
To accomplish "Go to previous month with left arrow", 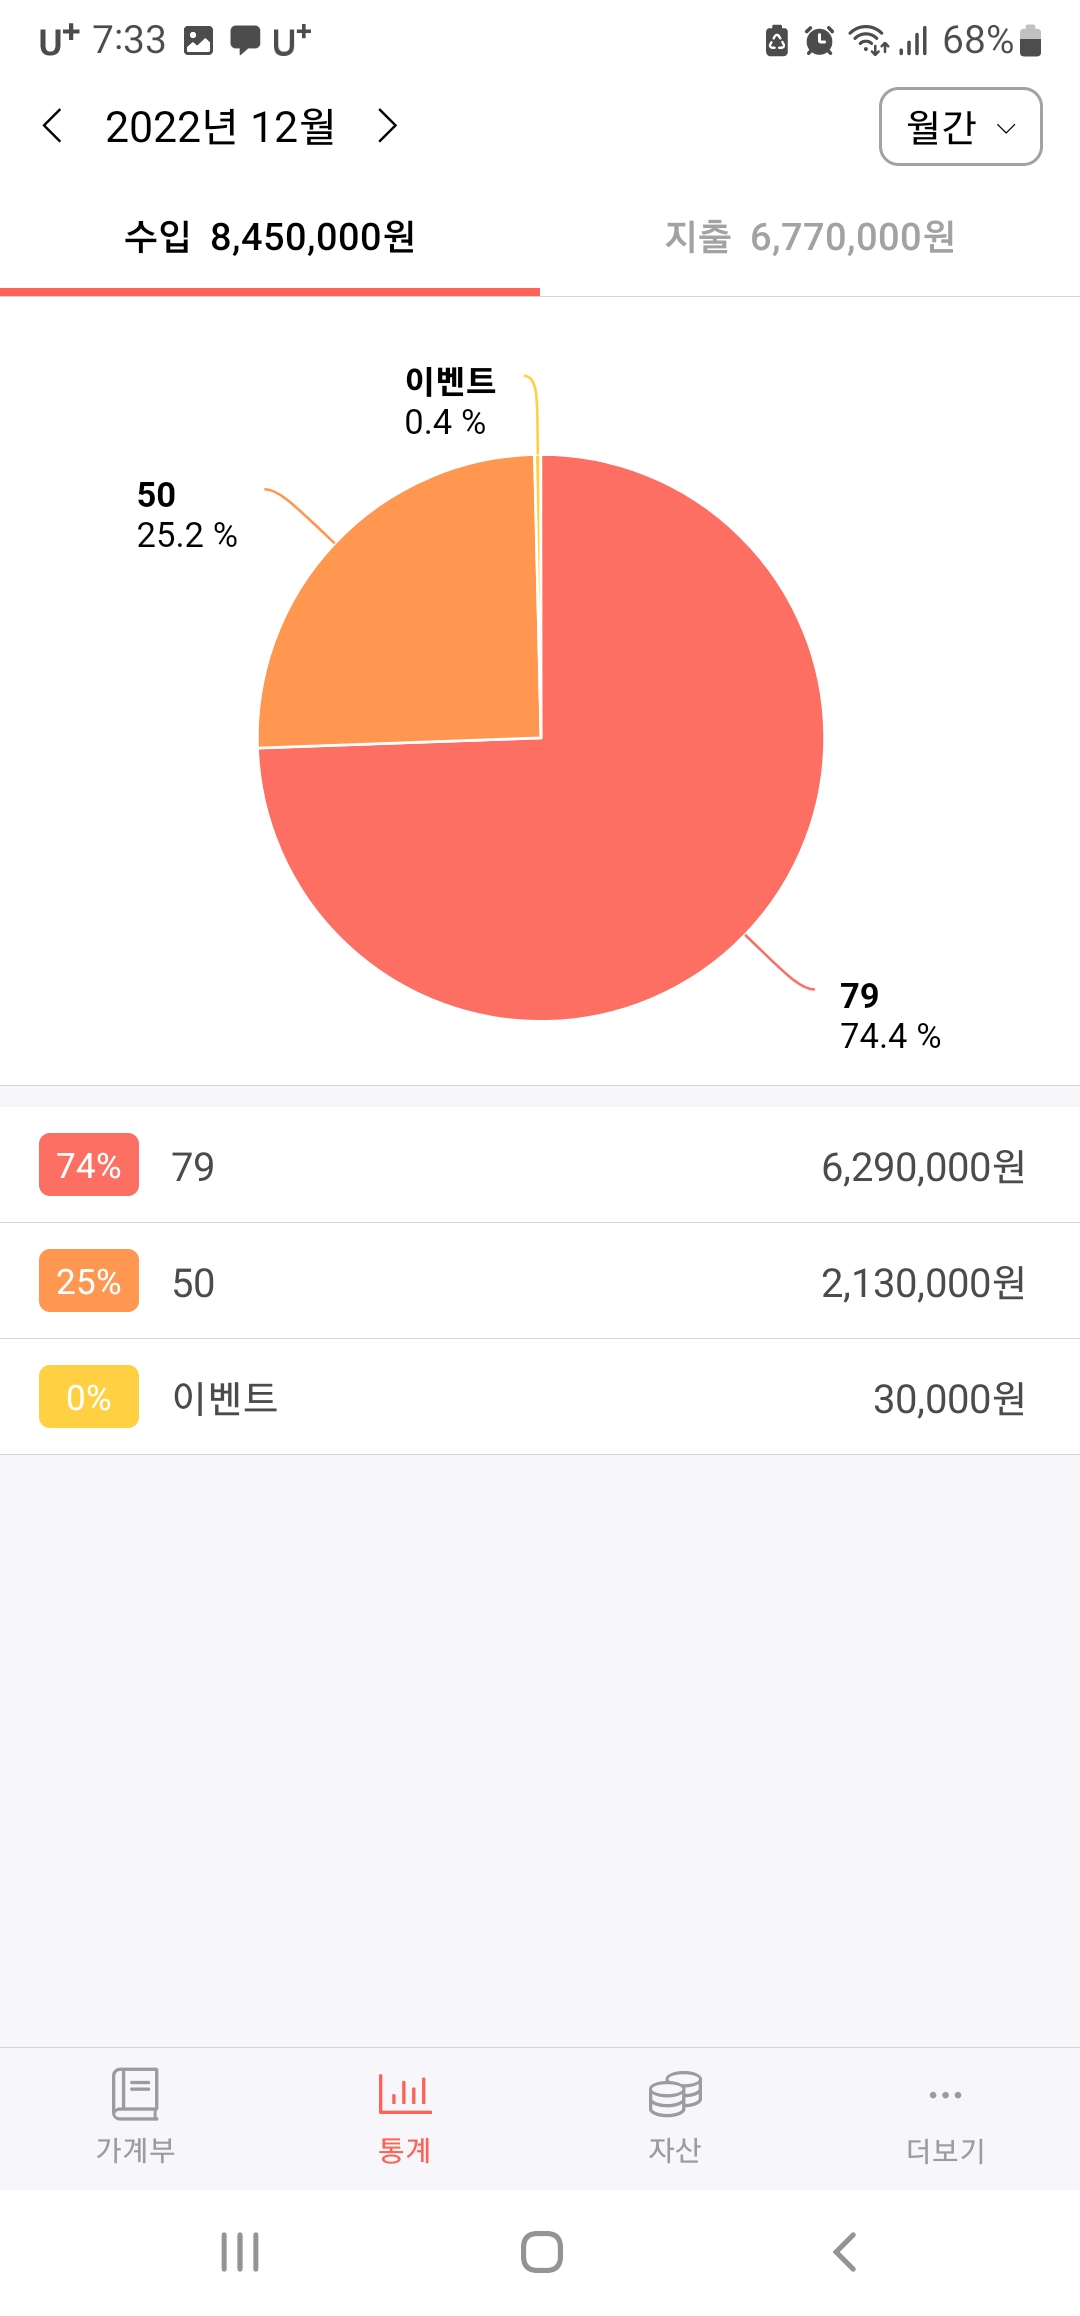I will pyautogui.click(x=53, y=126).
